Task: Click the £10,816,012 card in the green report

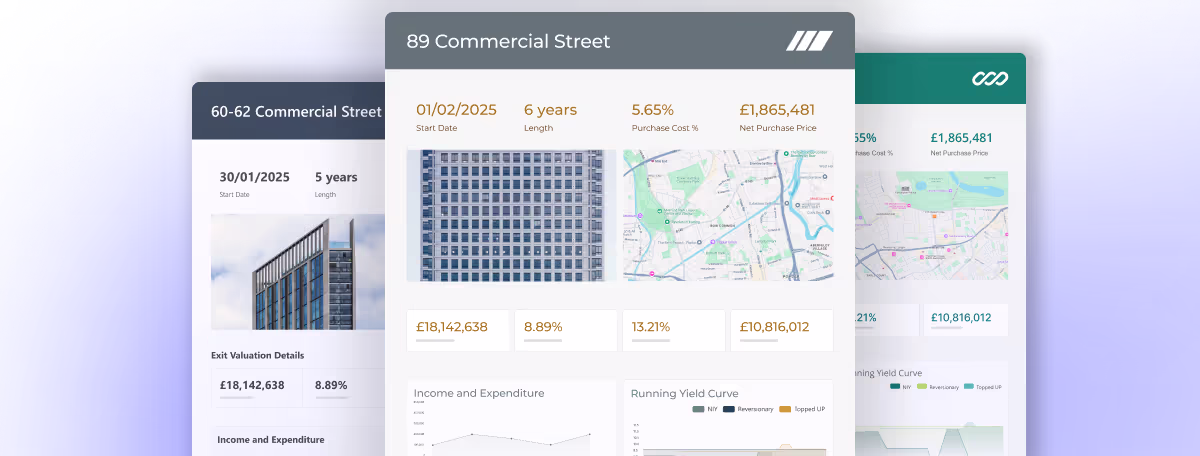Action: tap(965, 320)
